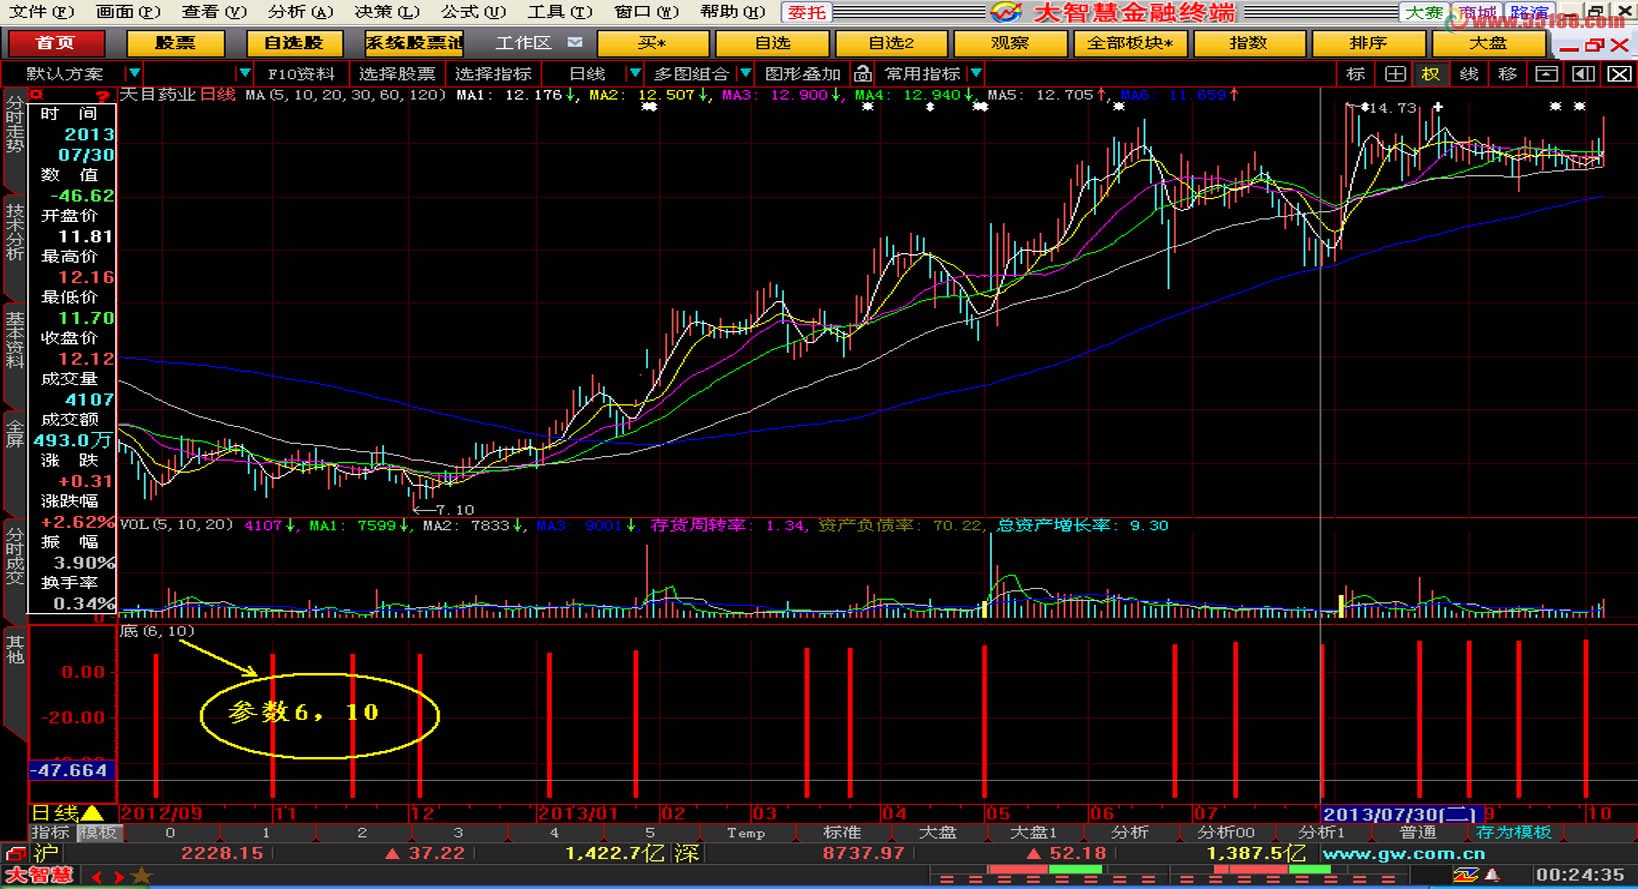This screenshot has width=1638, height=889.
Task: Select the 线 line drawing tool
Action: pyautogui.click(x=1469, y=74)
